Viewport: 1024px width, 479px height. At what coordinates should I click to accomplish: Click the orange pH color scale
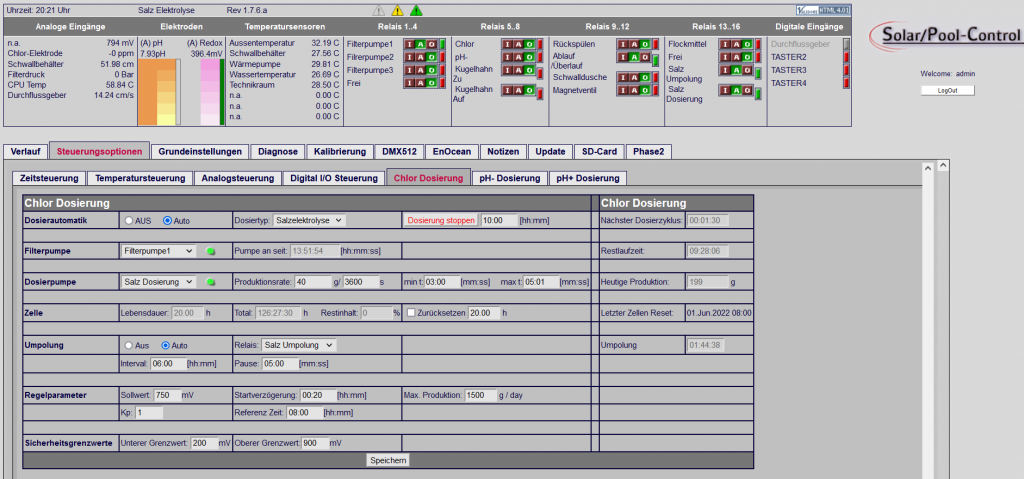(x=157, y=91)
